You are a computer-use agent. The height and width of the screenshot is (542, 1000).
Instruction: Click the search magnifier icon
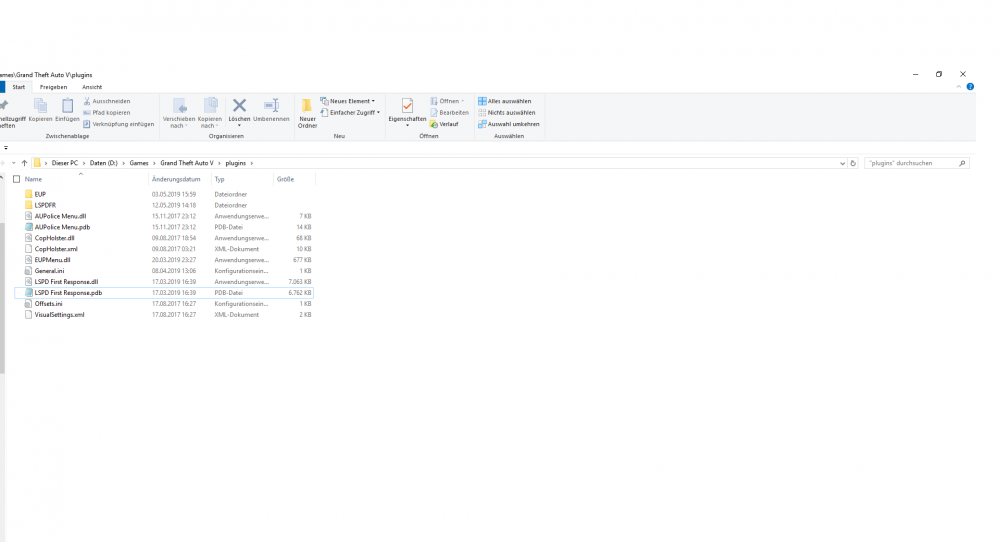coord(962,163)
